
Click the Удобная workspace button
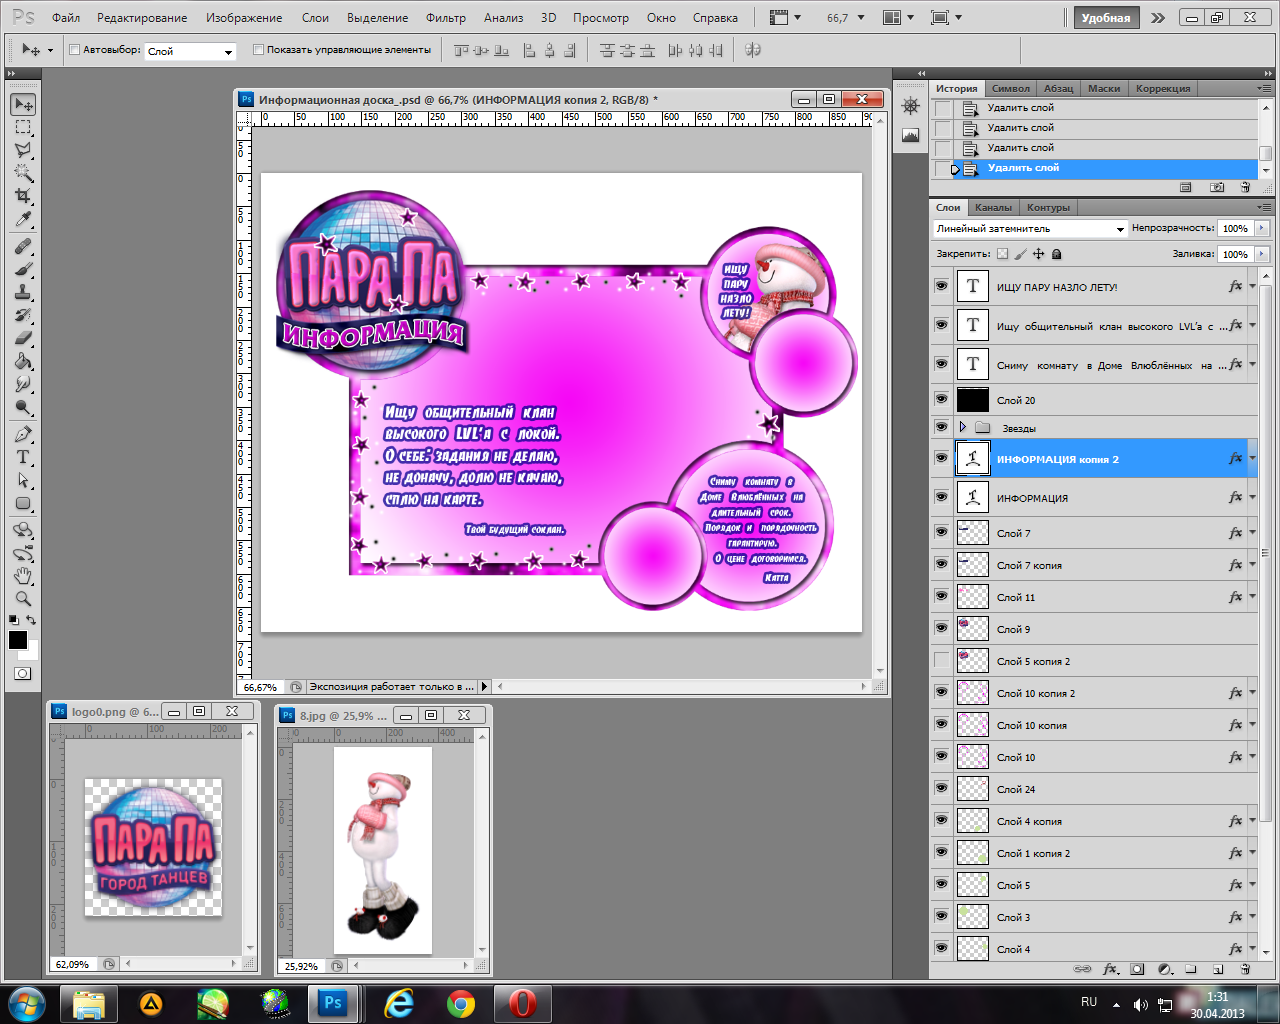[x=1105, y=18]
